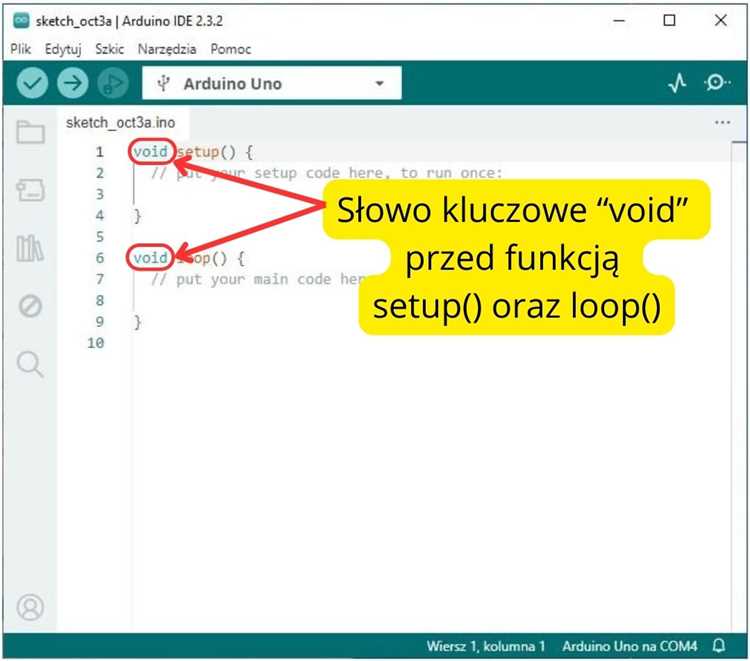Image resolution: width=750 pixels, height=661 pixels.
Task: Open the Search sidebar panel
Action: click(30, 364)
